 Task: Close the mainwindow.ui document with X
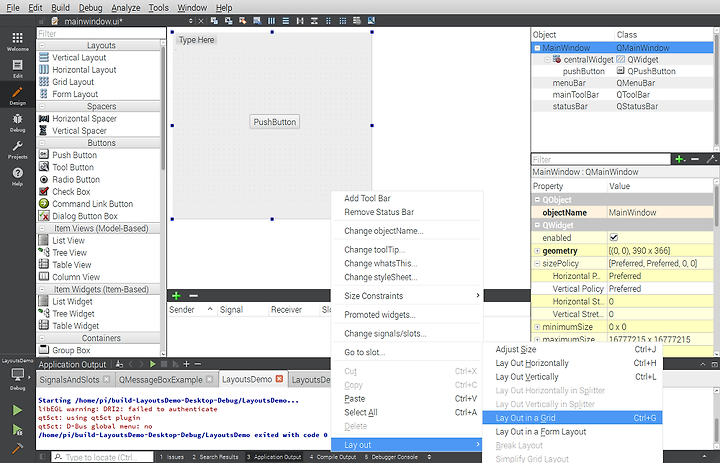201,21
